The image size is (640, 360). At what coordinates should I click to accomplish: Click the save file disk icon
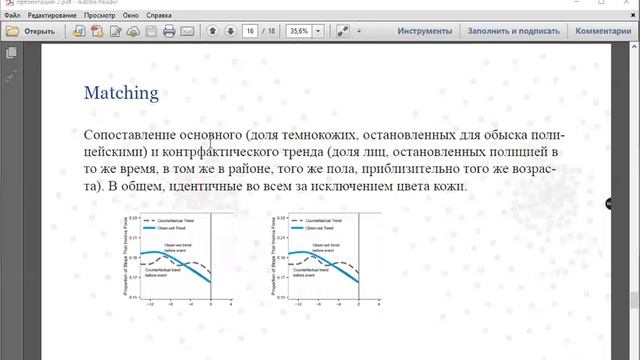click(151, 31)
